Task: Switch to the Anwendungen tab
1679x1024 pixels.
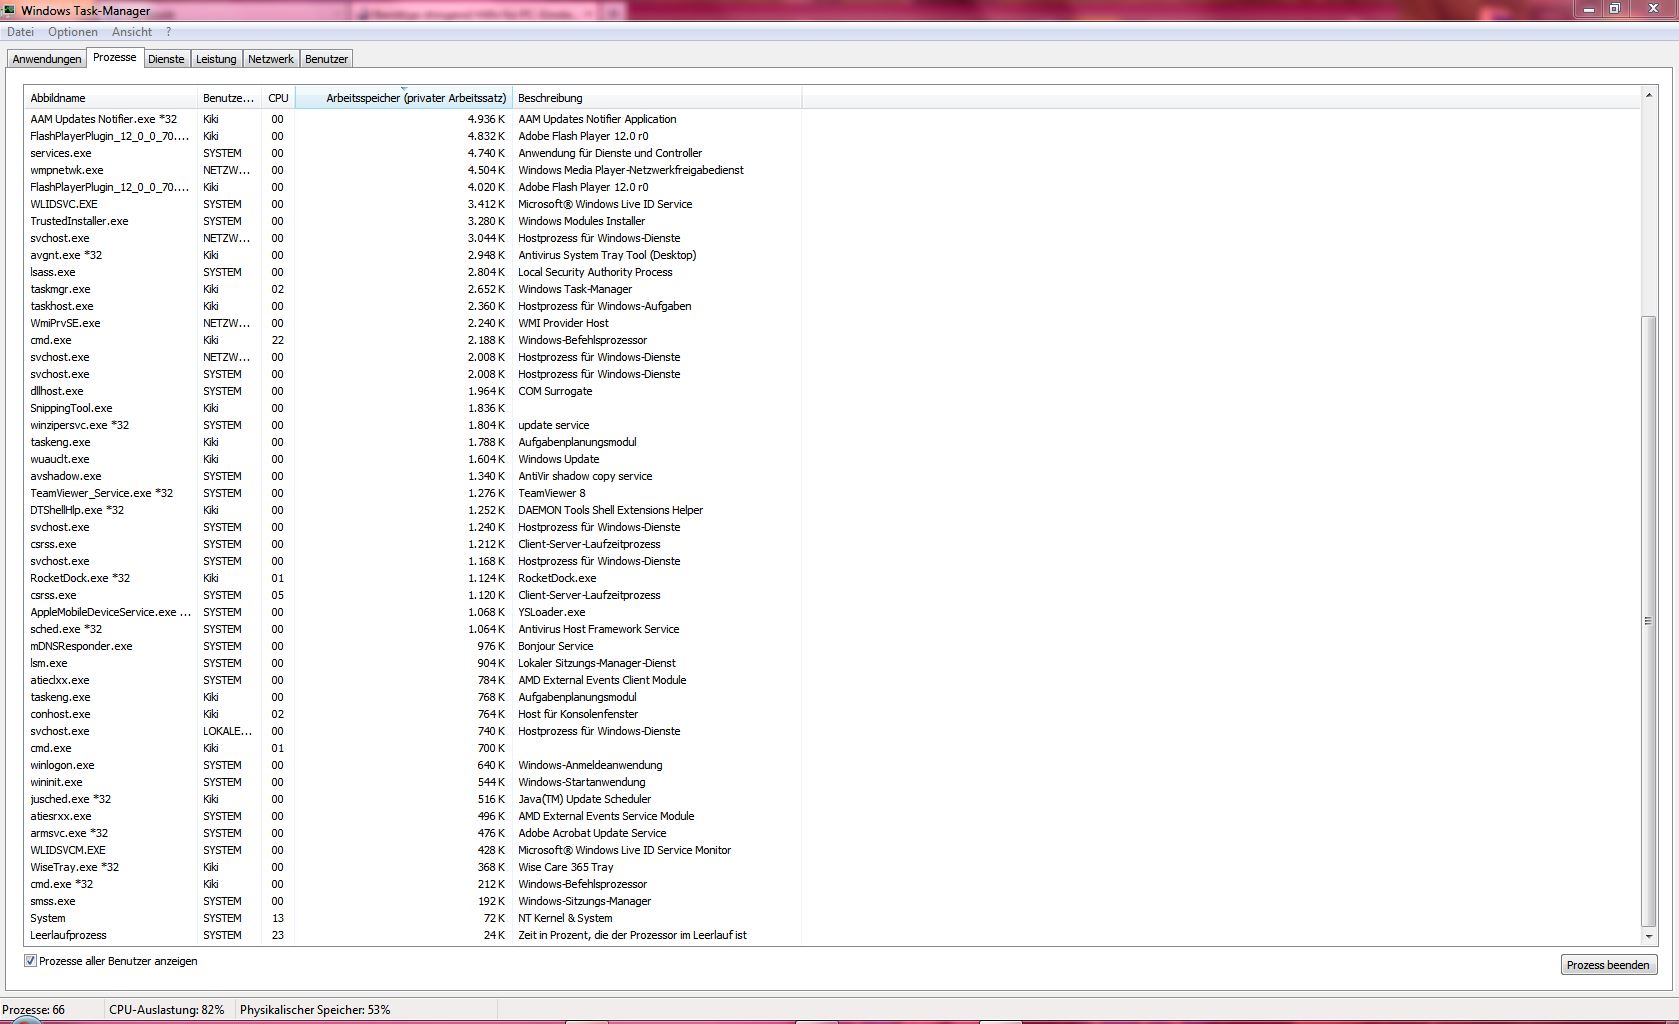Action: pos(47,59)
